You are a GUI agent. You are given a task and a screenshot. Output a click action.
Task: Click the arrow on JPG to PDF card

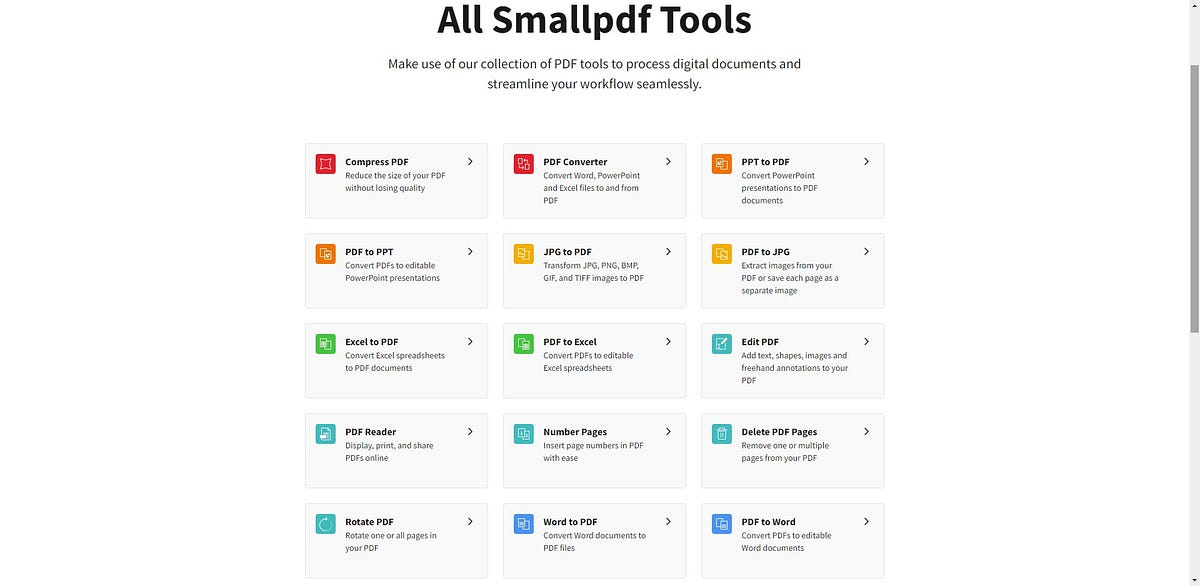669,251
